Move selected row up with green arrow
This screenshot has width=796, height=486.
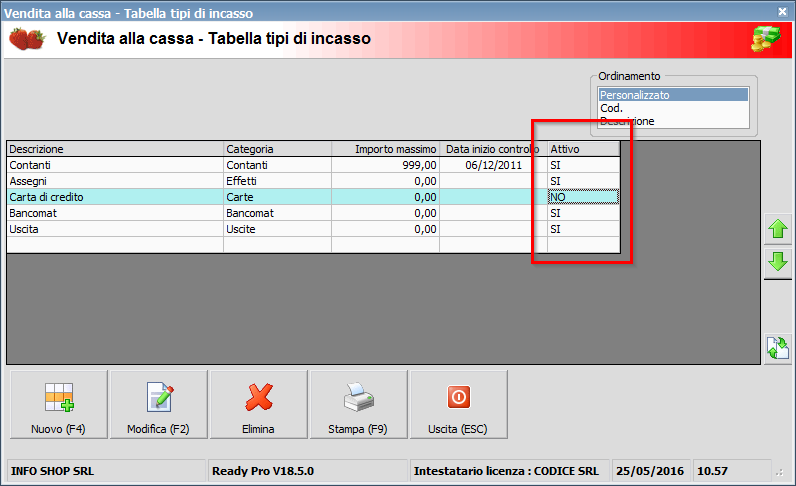(778, 229)
